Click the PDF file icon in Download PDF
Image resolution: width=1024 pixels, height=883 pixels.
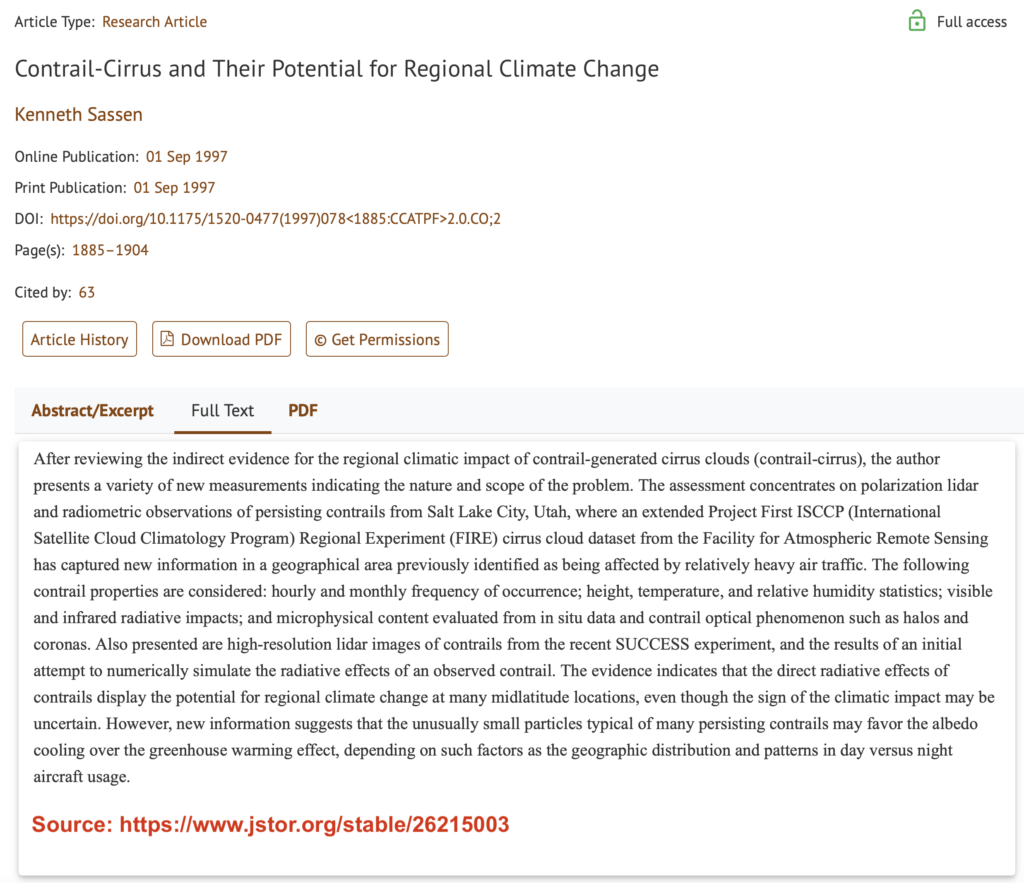click(x=167, y=339)
